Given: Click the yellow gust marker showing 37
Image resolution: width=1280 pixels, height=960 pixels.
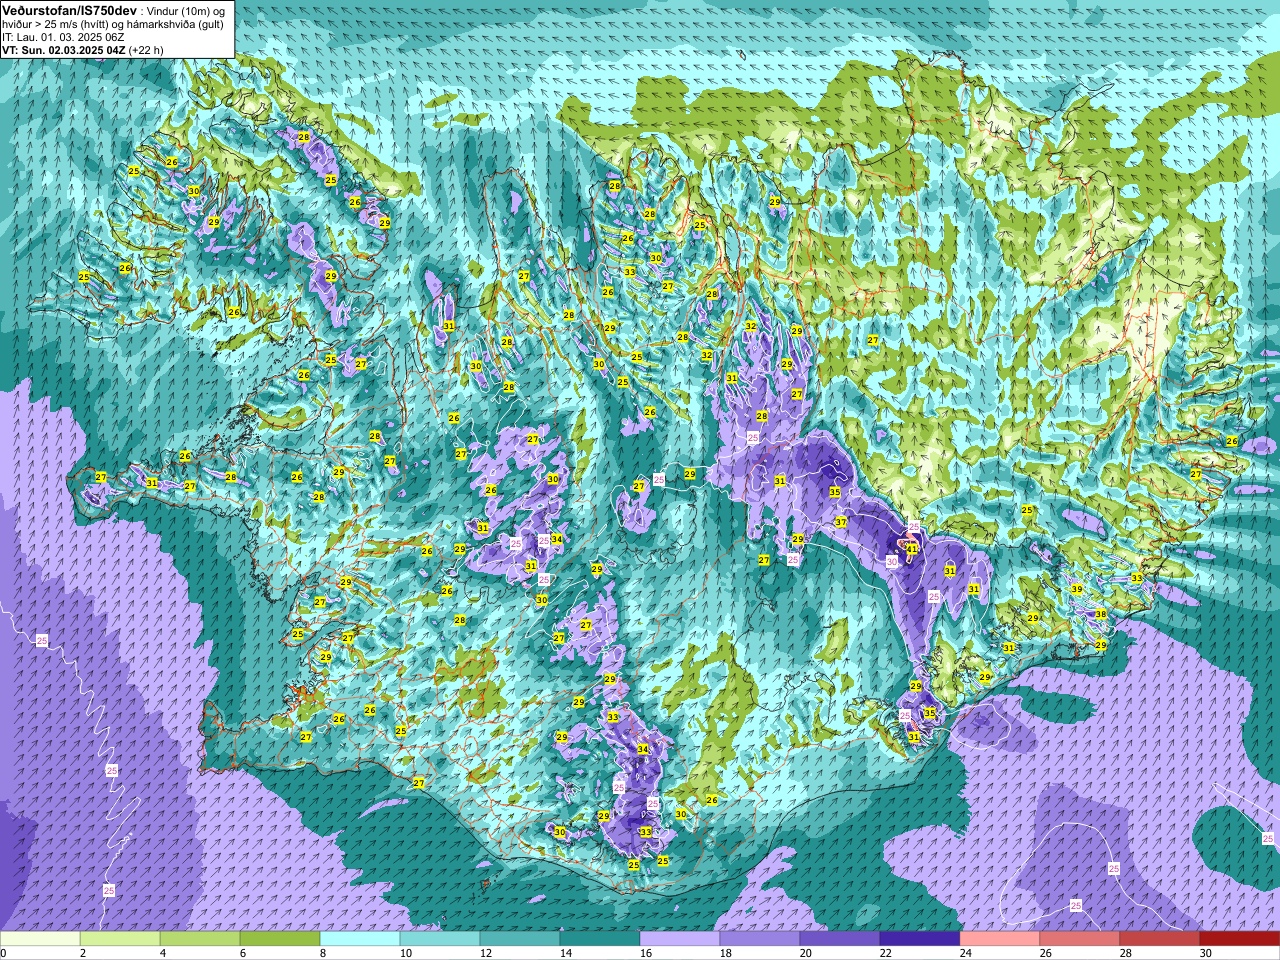Looking at the screenshot, I should pos(841,522).
